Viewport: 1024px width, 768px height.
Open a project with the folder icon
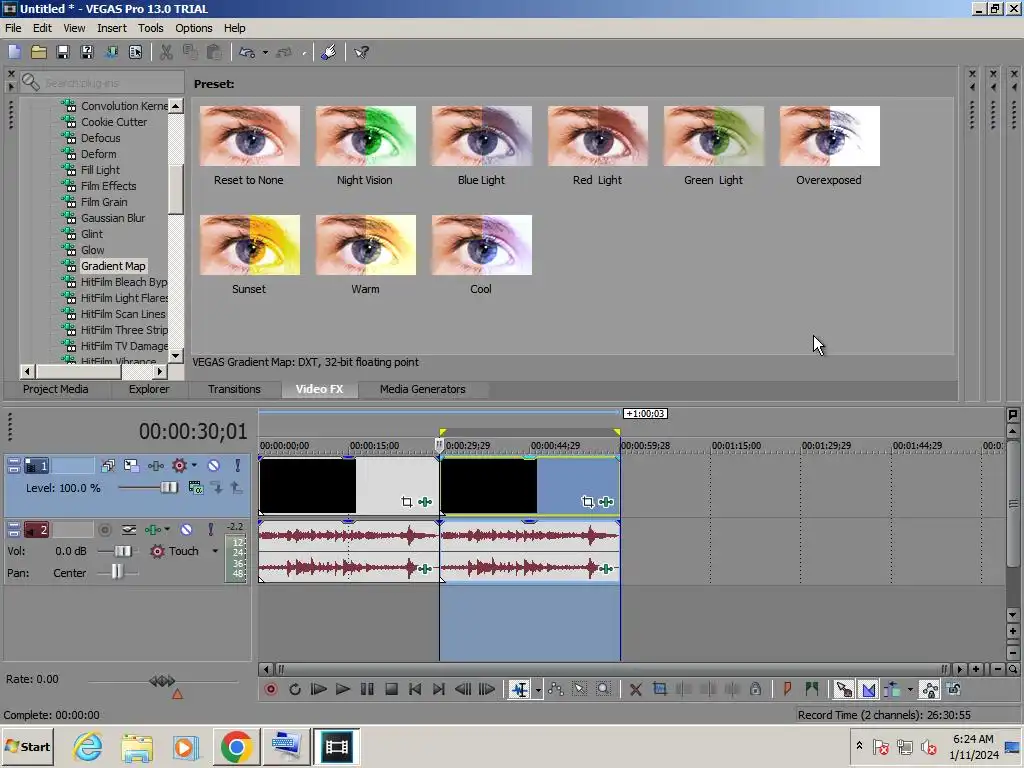[39, 52]
